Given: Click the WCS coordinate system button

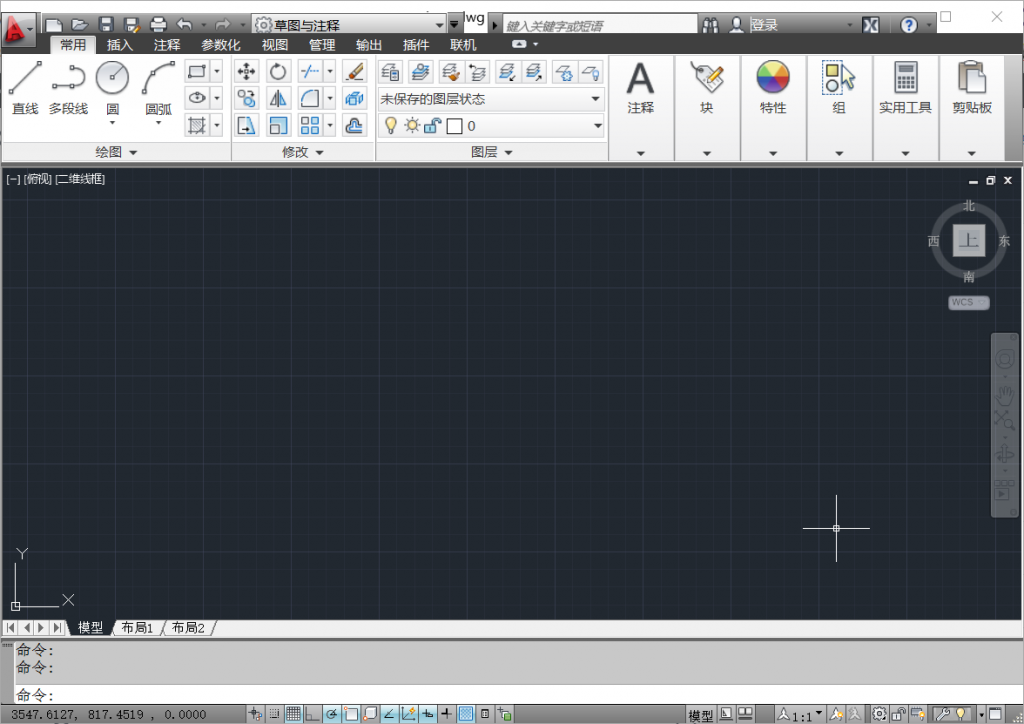Looking at the screenshot, I should 968,302.
